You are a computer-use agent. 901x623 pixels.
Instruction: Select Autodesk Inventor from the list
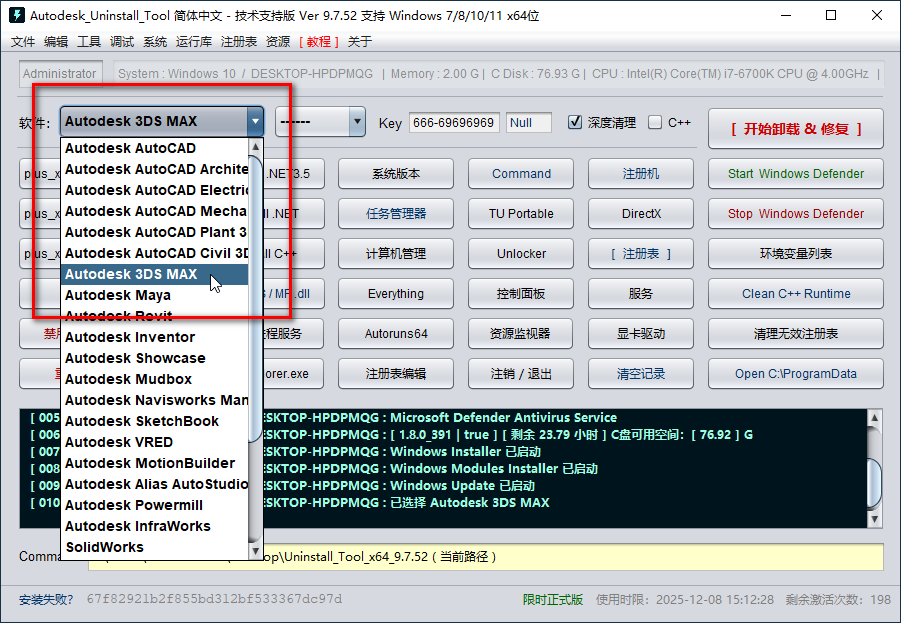pos(155,337)
